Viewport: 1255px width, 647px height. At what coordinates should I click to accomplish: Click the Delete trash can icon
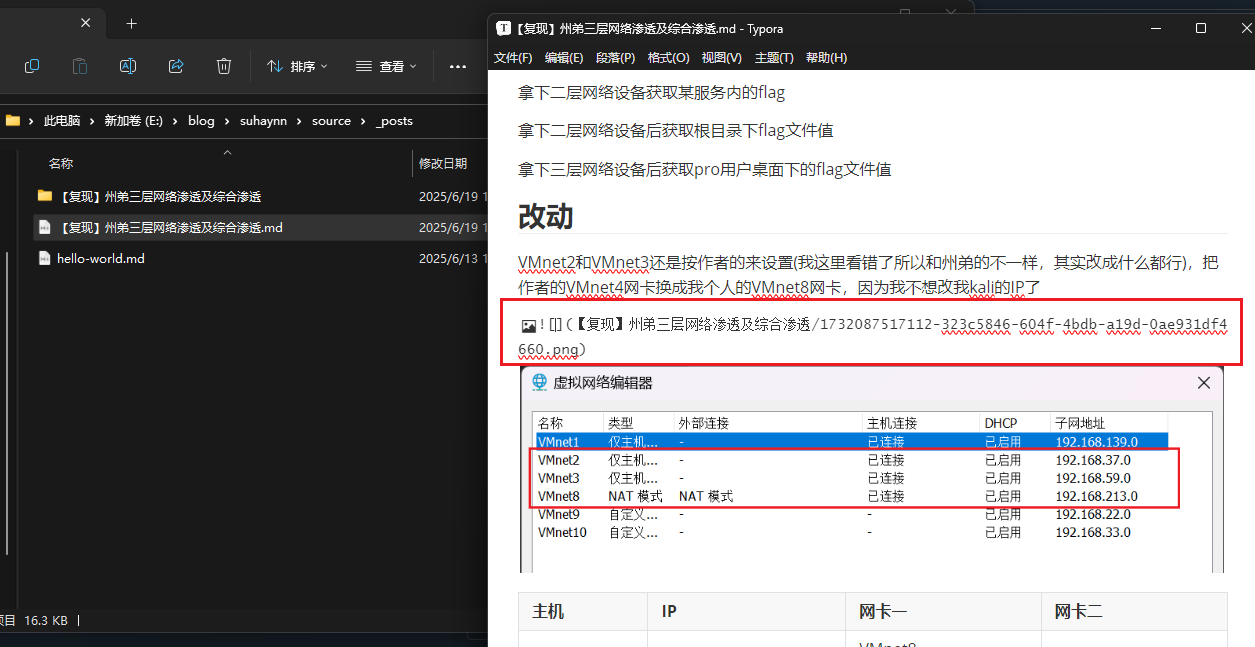tap(224, 66)
